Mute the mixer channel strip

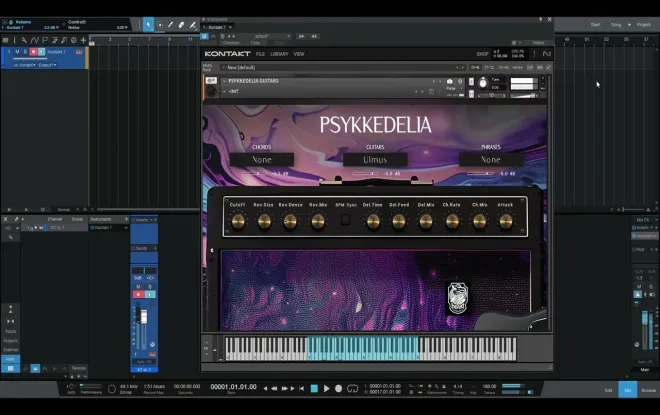click(138, 287)
